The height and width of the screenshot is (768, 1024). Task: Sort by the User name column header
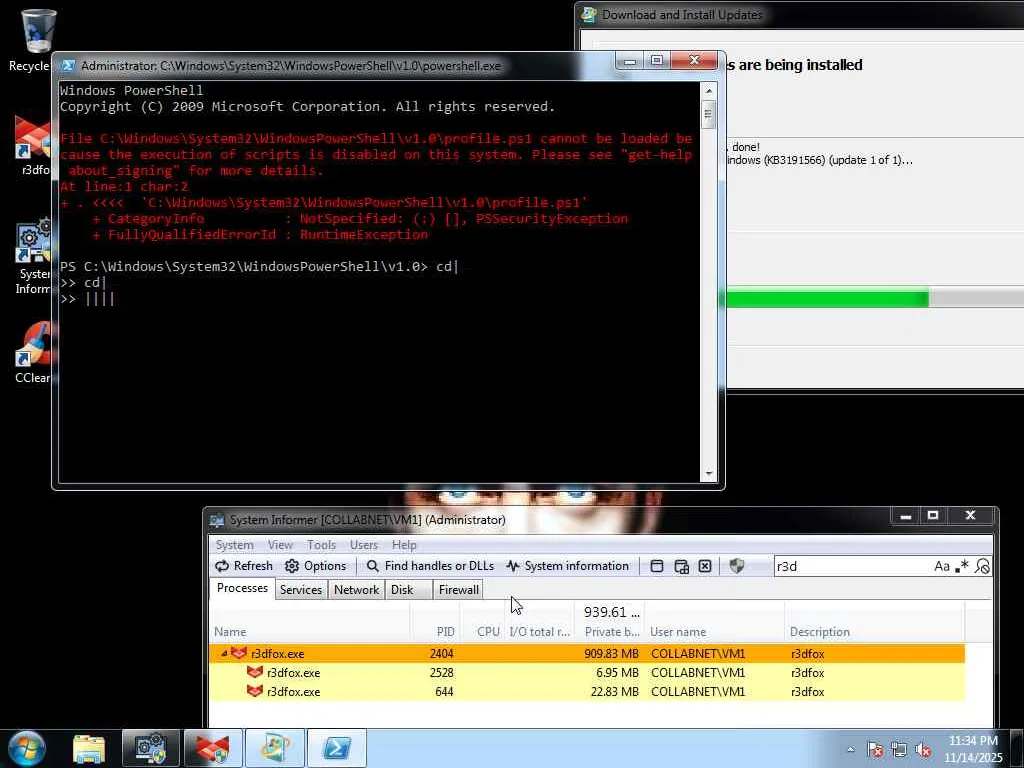click(x=714, y=623)
